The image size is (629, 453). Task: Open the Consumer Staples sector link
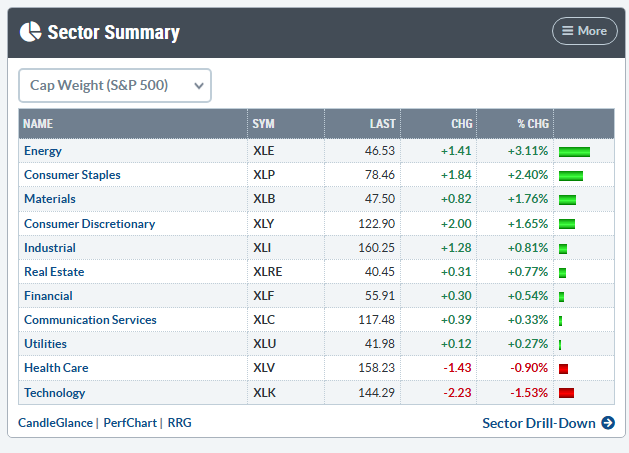tap(72, 175)
